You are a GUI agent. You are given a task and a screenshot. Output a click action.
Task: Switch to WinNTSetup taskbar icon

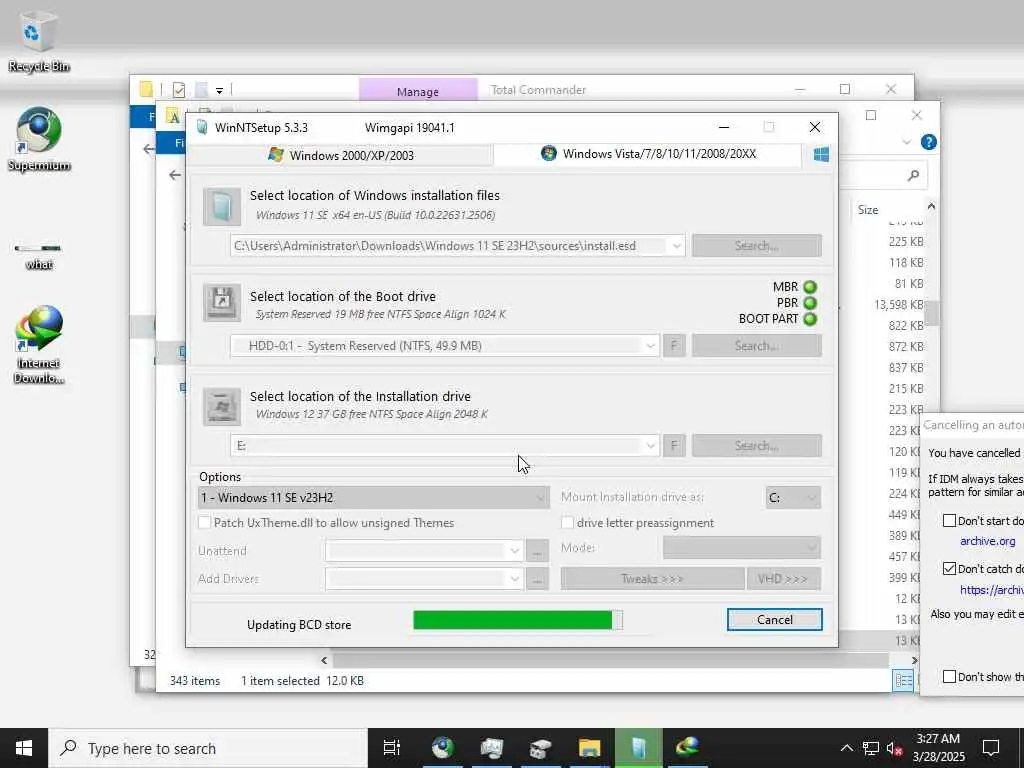pyautogui.click(x=638, y=748)
